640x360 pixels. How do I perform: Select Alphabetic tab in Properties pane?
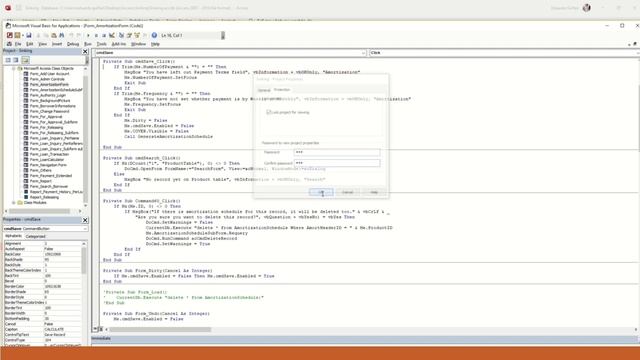[x=13, y=236]
